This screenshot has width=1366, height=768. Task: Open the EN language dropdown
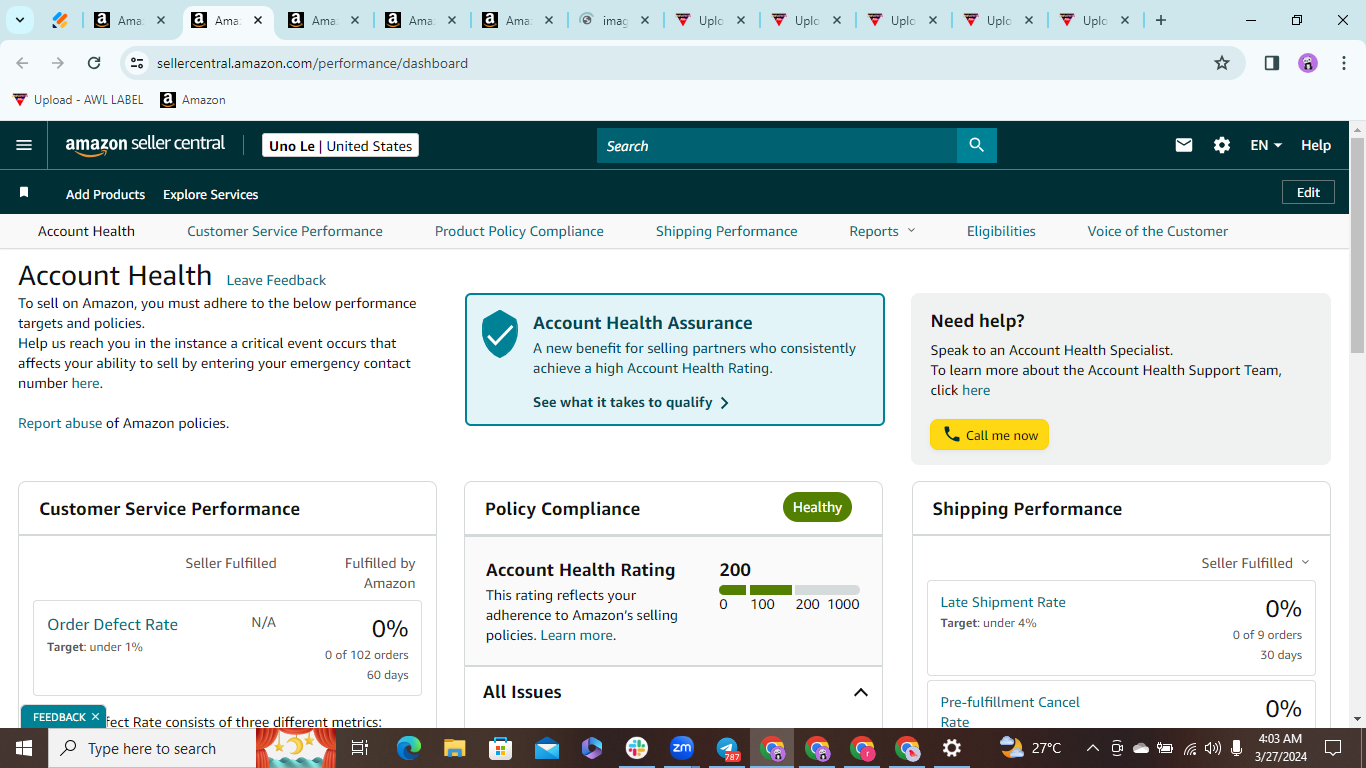(x=1266, y=145)
